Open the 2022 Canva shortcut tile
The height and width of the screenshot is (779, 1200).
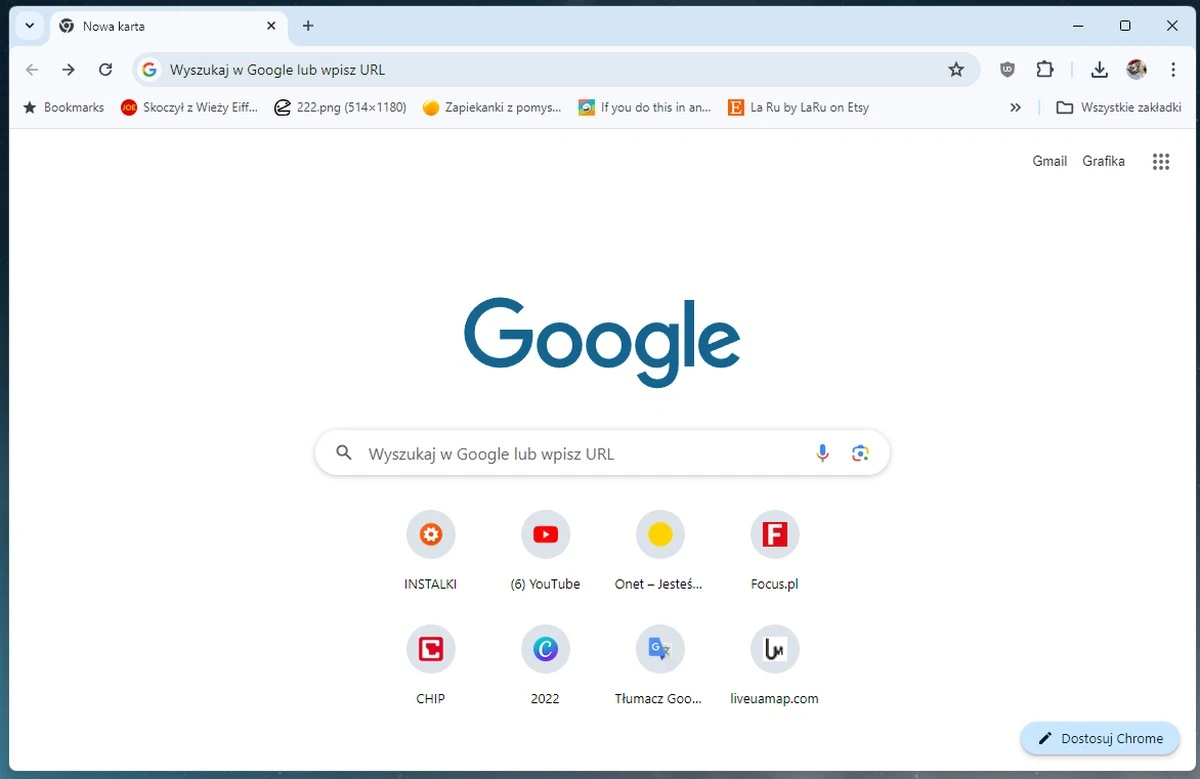pos(545,665)
